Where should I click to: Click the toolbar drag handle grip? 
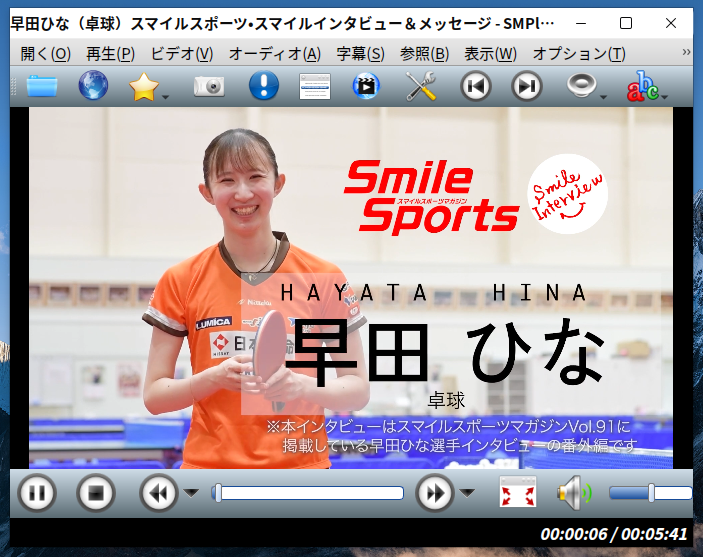[x=13, y=86]
